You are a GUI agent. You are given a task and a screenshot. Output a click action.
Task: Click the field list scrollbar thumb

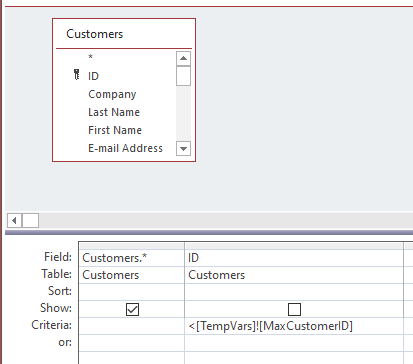tap(183, 76)
